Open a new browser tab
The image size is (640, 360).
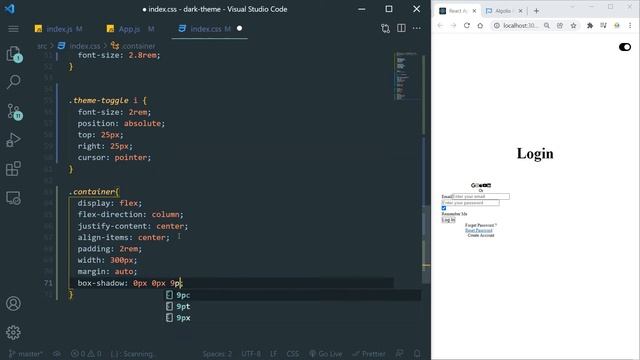click(536, 11)
